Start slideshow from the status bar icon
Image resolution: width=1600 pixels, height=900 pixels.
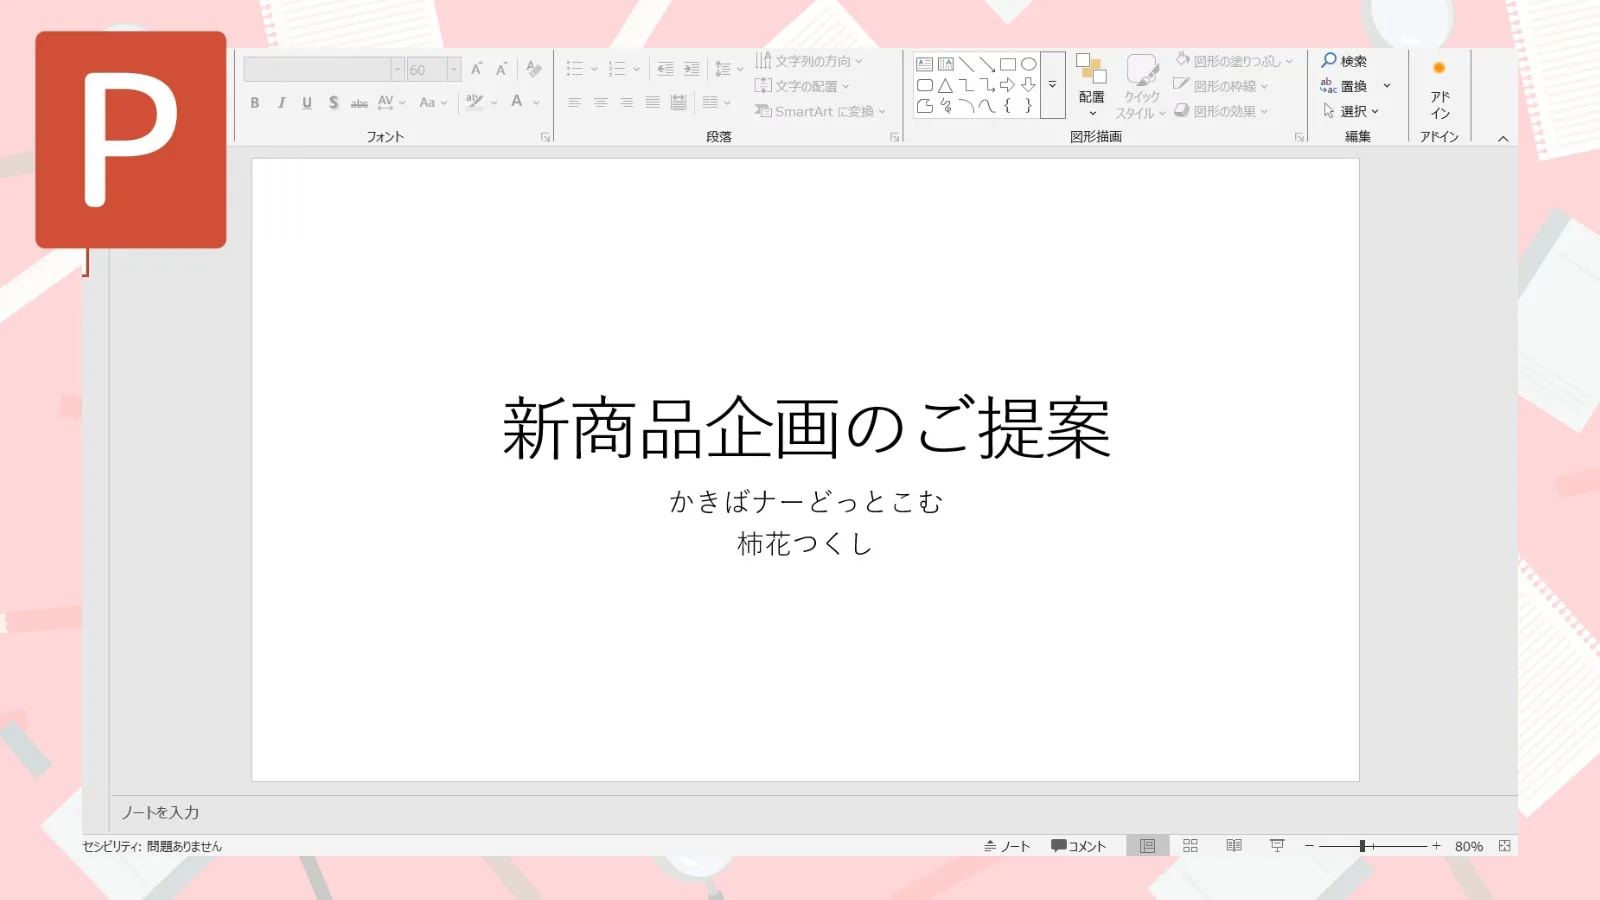pos(1277,846)
